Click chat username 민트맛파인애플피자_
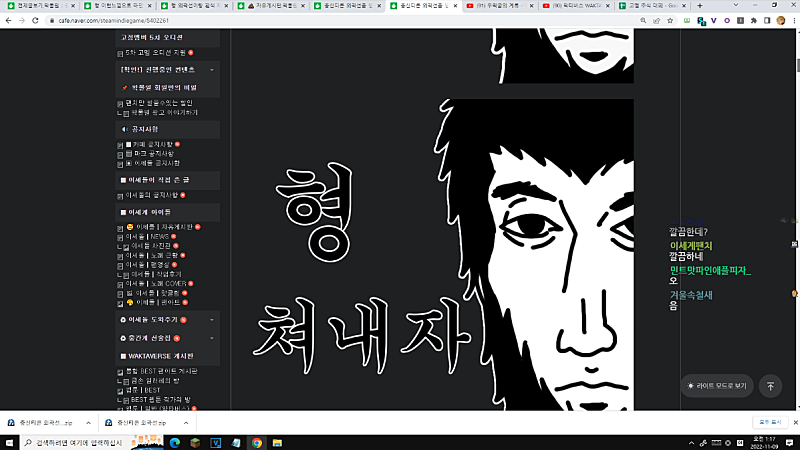 point(710,270)
